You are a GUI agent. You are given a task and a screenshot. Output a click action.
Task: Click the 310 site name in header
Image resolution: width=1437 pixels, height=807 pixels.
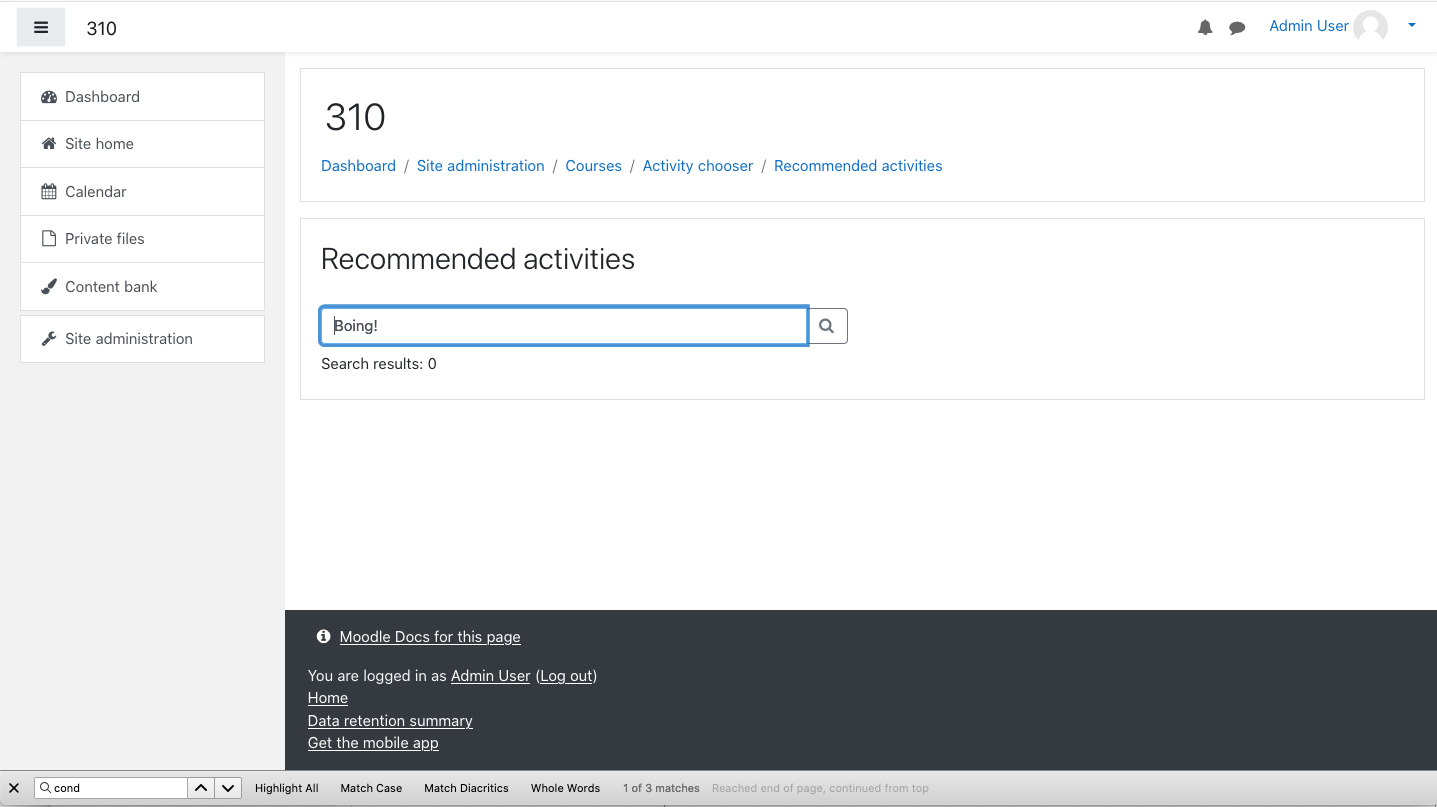pos(102,28)
